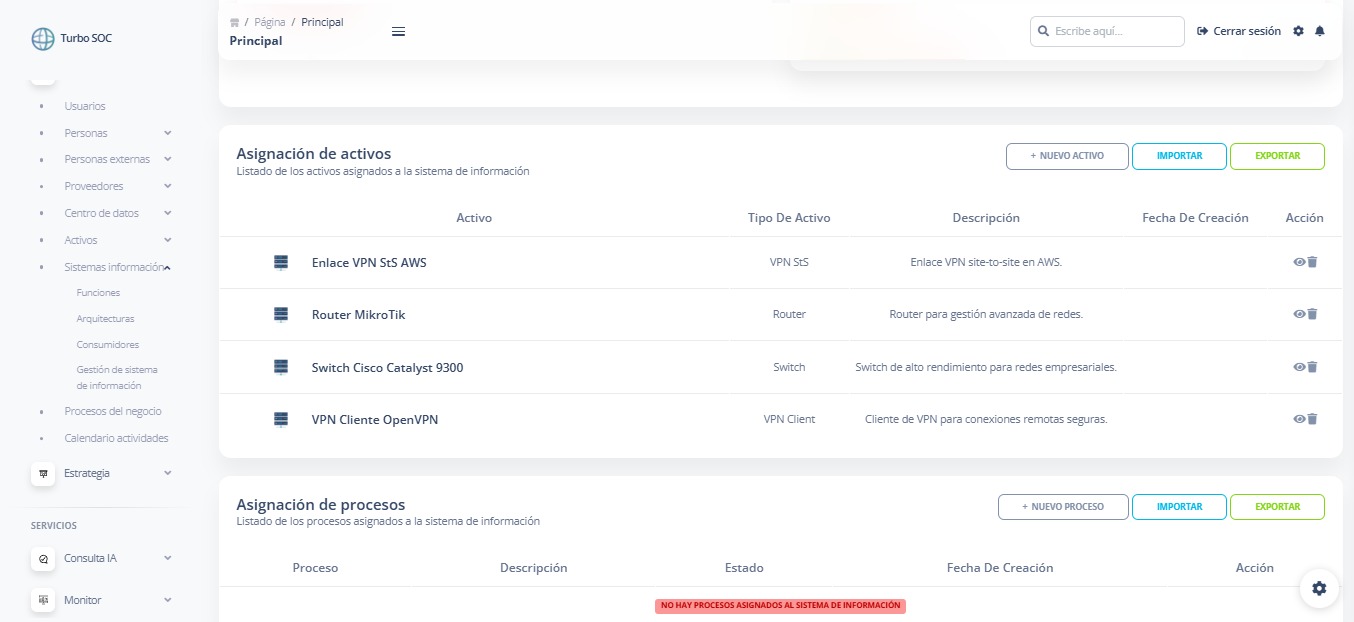Go to Procesos del negocio
Image resolution: width=1354 pixels, height=622 pixels.
pos(113,411)
